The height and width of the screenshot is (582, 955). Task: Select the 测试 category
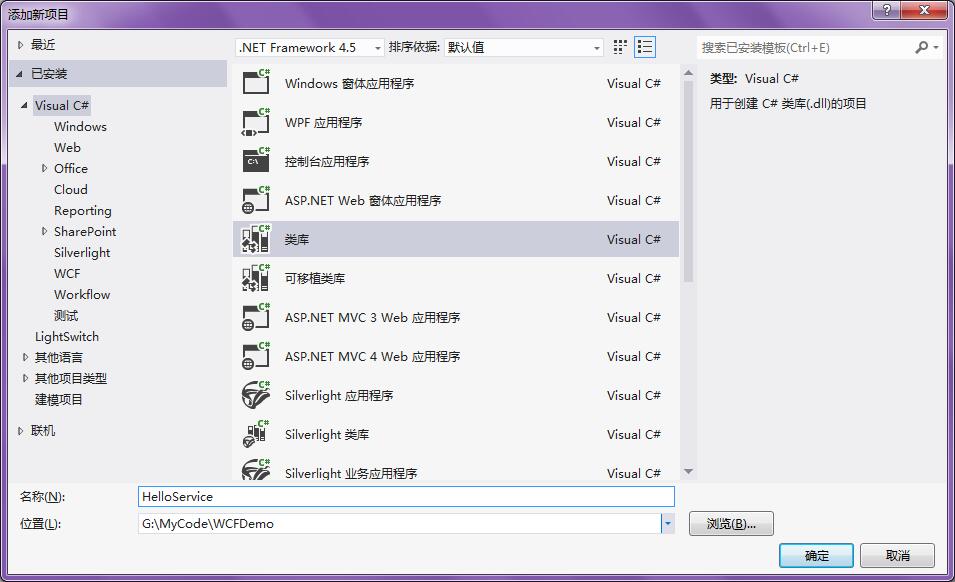66,315
